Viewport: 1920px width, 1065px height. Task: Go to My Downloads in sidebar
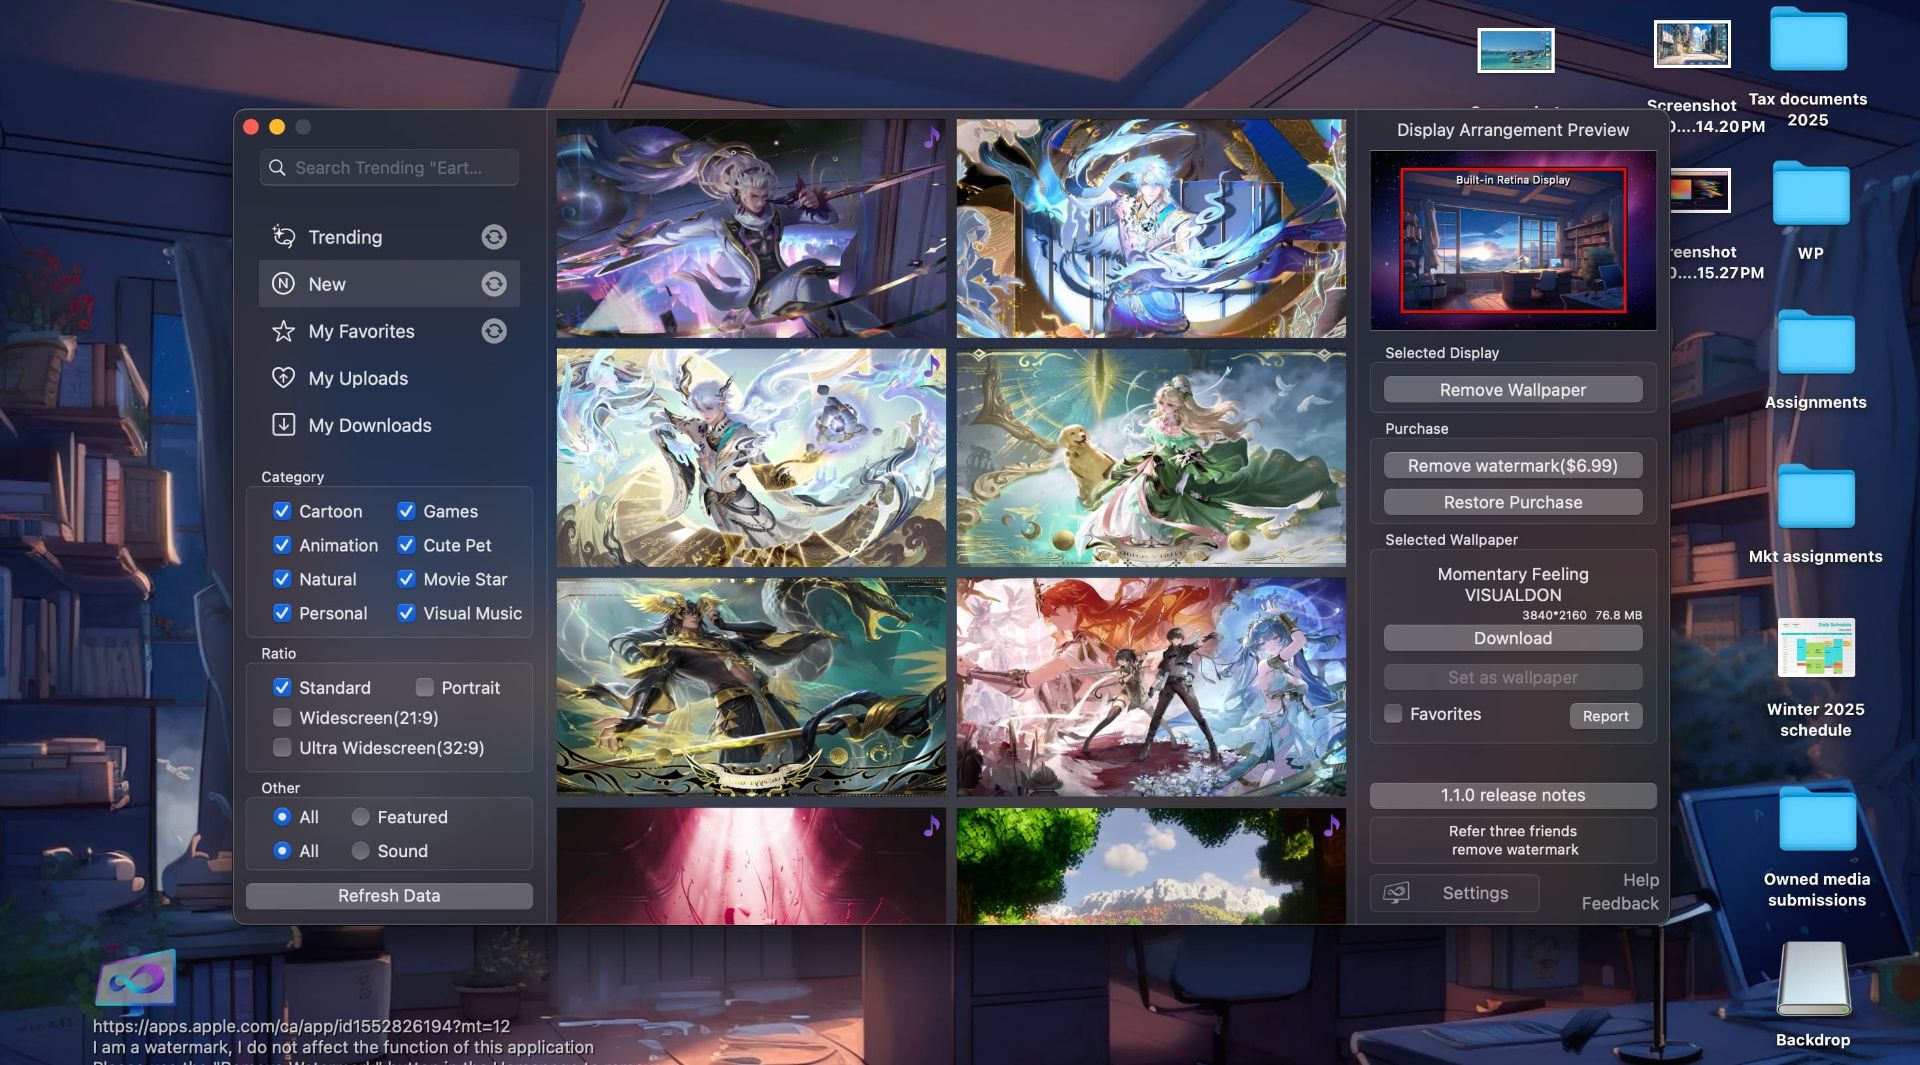369,425
